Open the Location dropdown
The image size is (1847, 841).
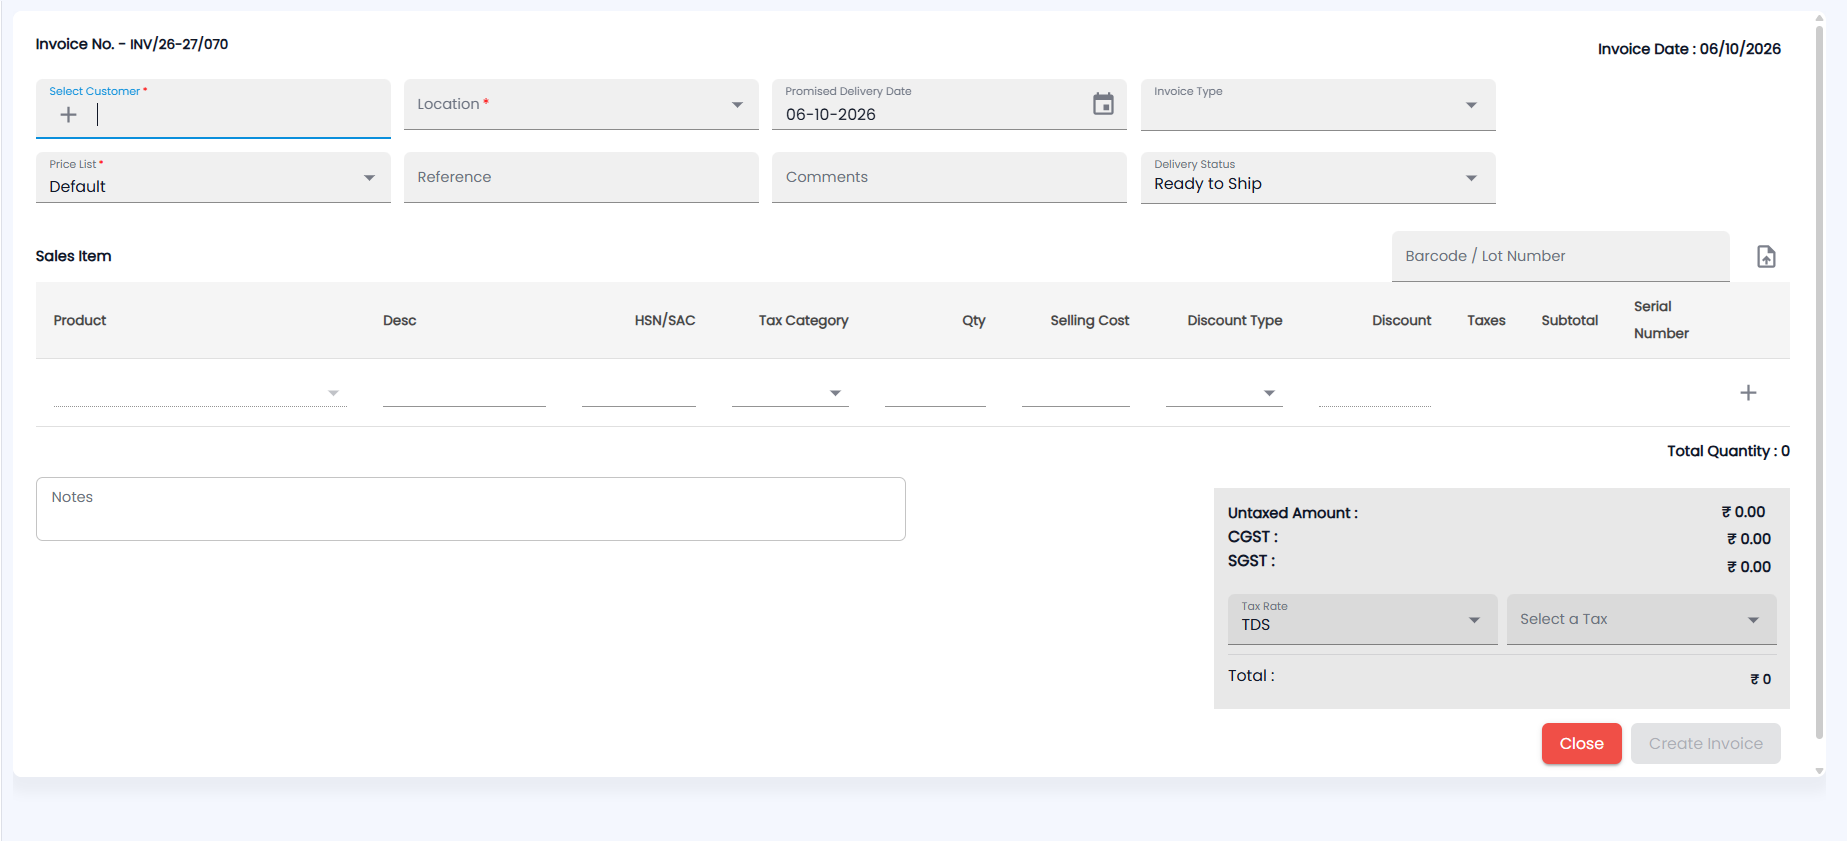(581, 104)
